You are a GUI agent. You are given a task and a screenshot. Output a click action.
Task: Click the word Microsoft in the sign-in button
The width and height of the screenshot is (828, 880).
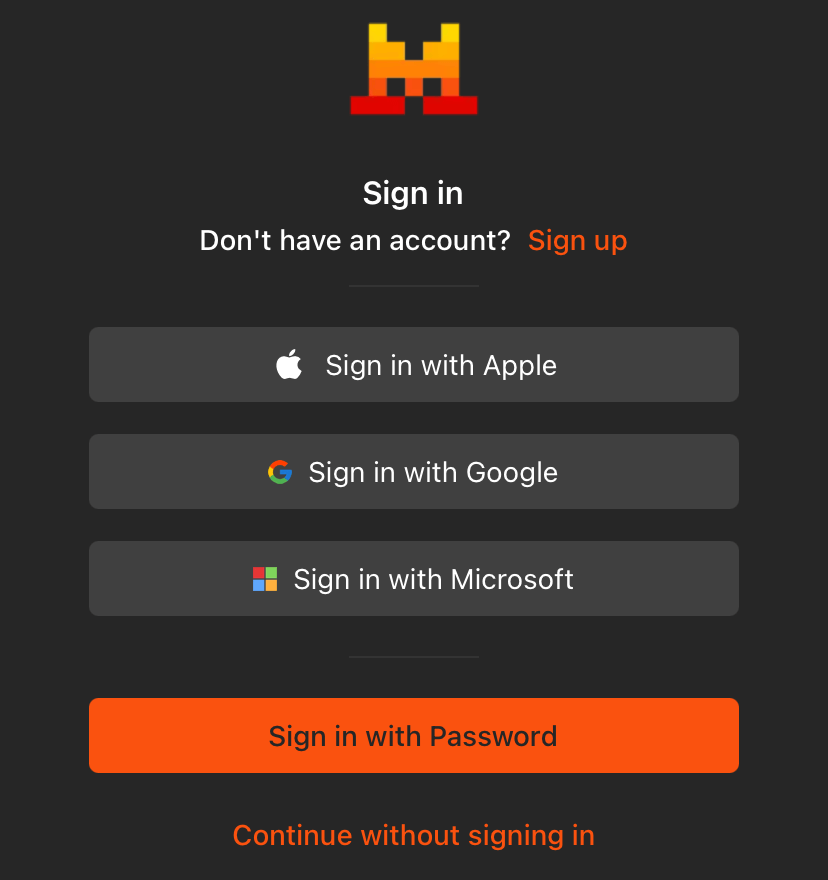[x=512, y=579]
